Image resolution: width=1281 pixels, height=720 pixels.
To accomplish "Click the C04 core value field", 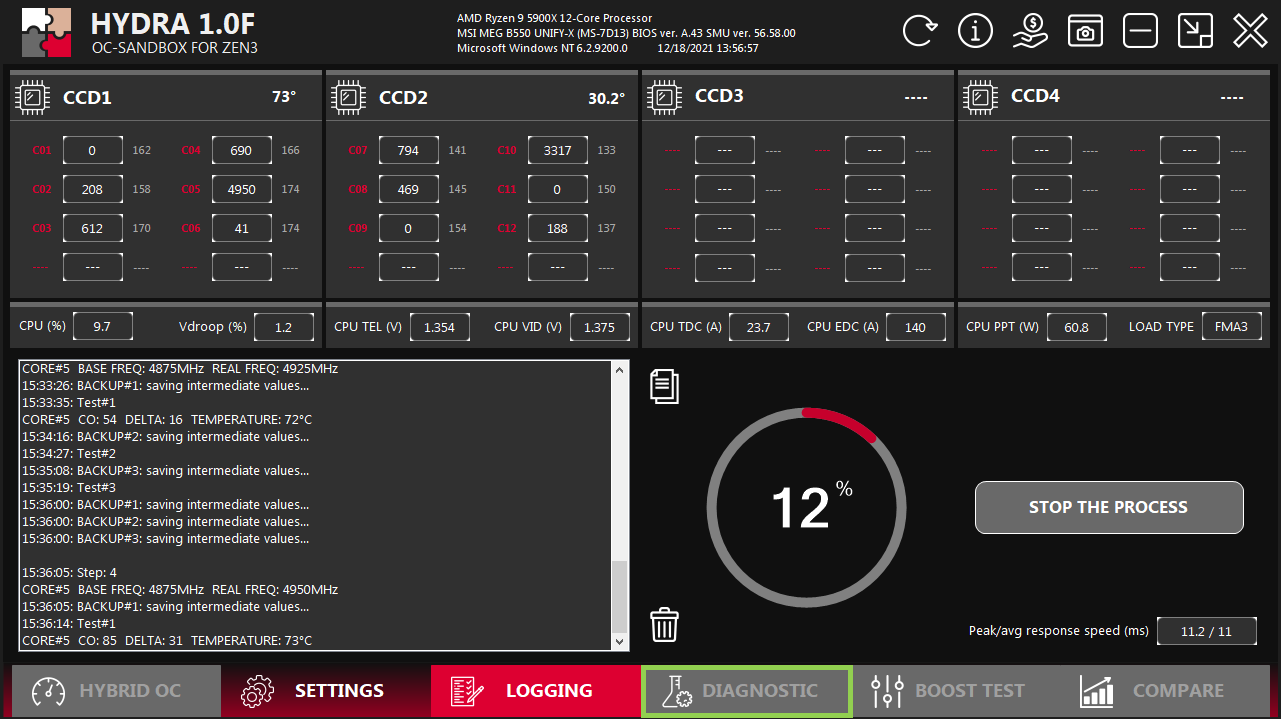I will pos(241,151).
